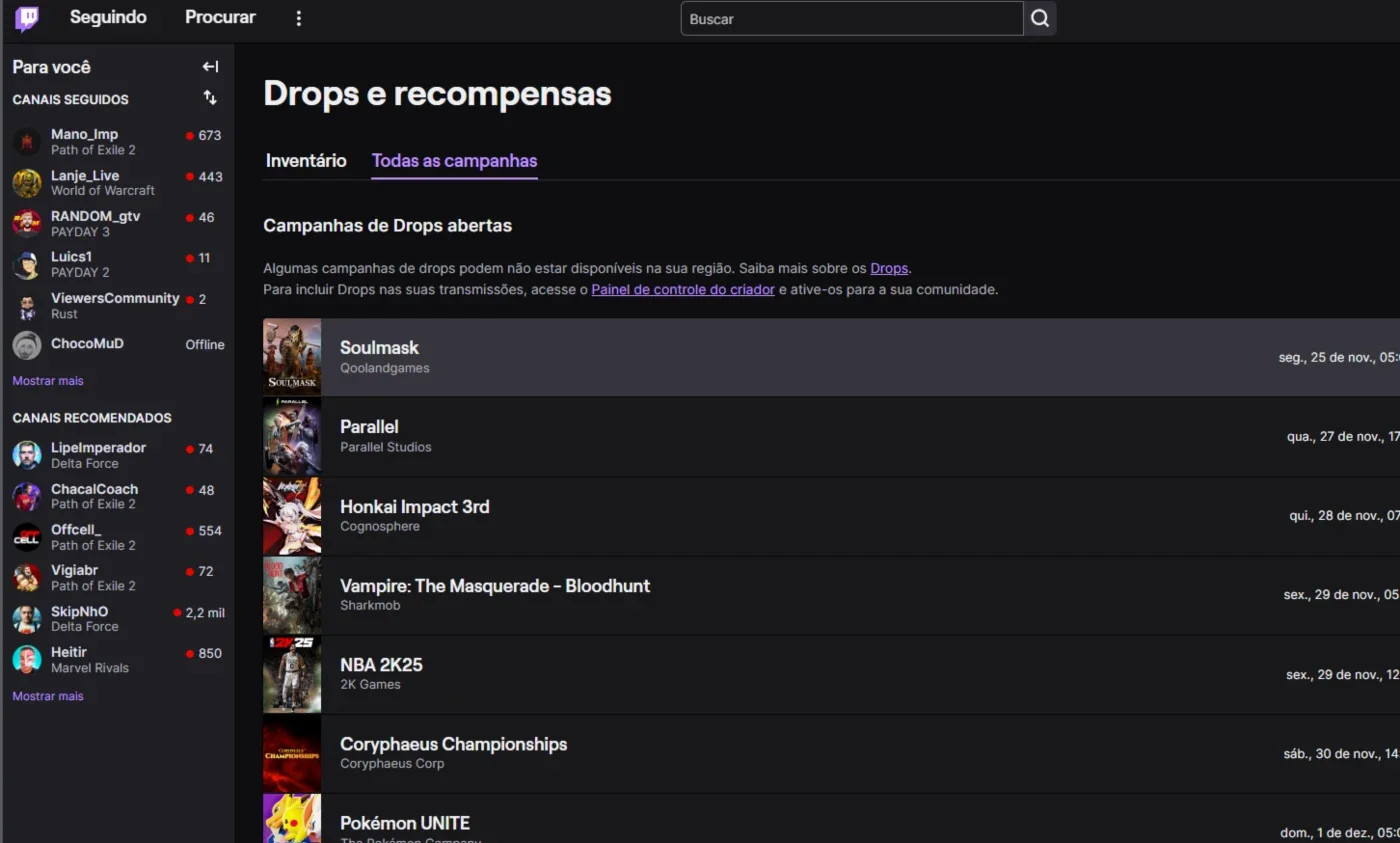
Task: Click the Honkai Impact 3rd cover thumbnail
Action: click(x=292, y=516)
